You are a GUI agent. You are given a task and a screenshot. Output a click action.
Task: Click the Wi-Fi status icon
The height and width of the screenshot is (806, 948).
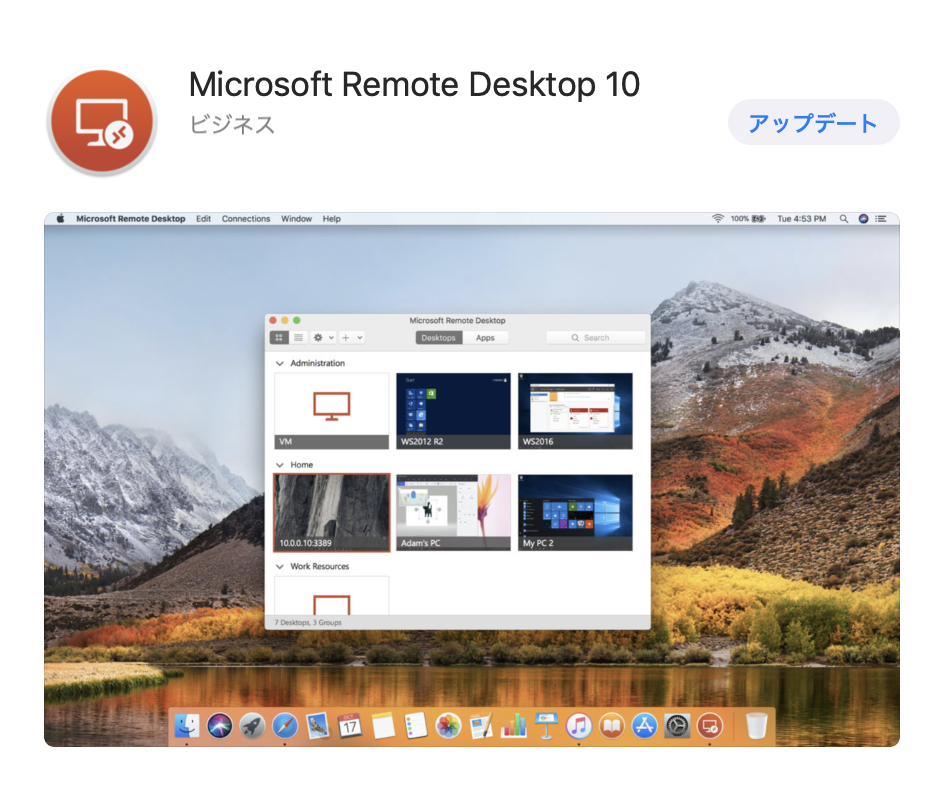[718, 219]
